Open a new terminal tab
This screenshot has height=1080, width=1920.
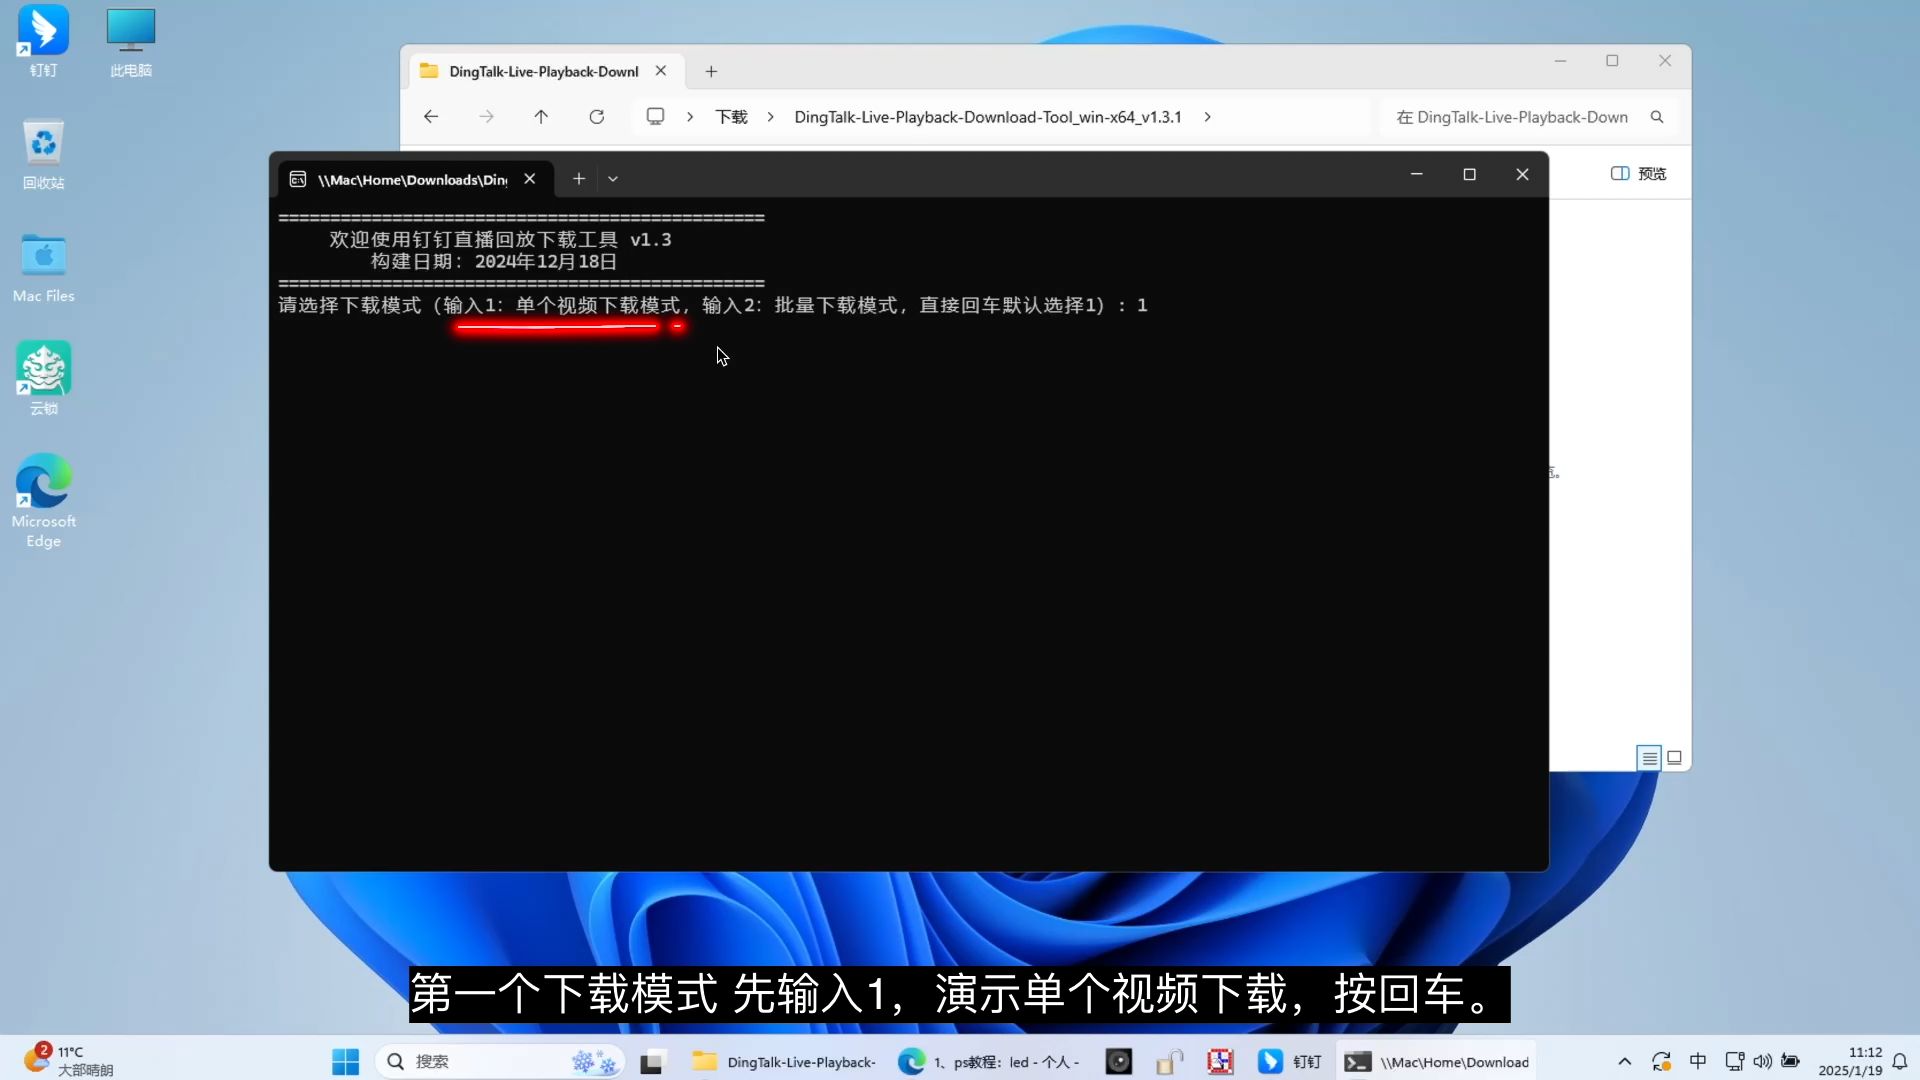click(578, 179)
